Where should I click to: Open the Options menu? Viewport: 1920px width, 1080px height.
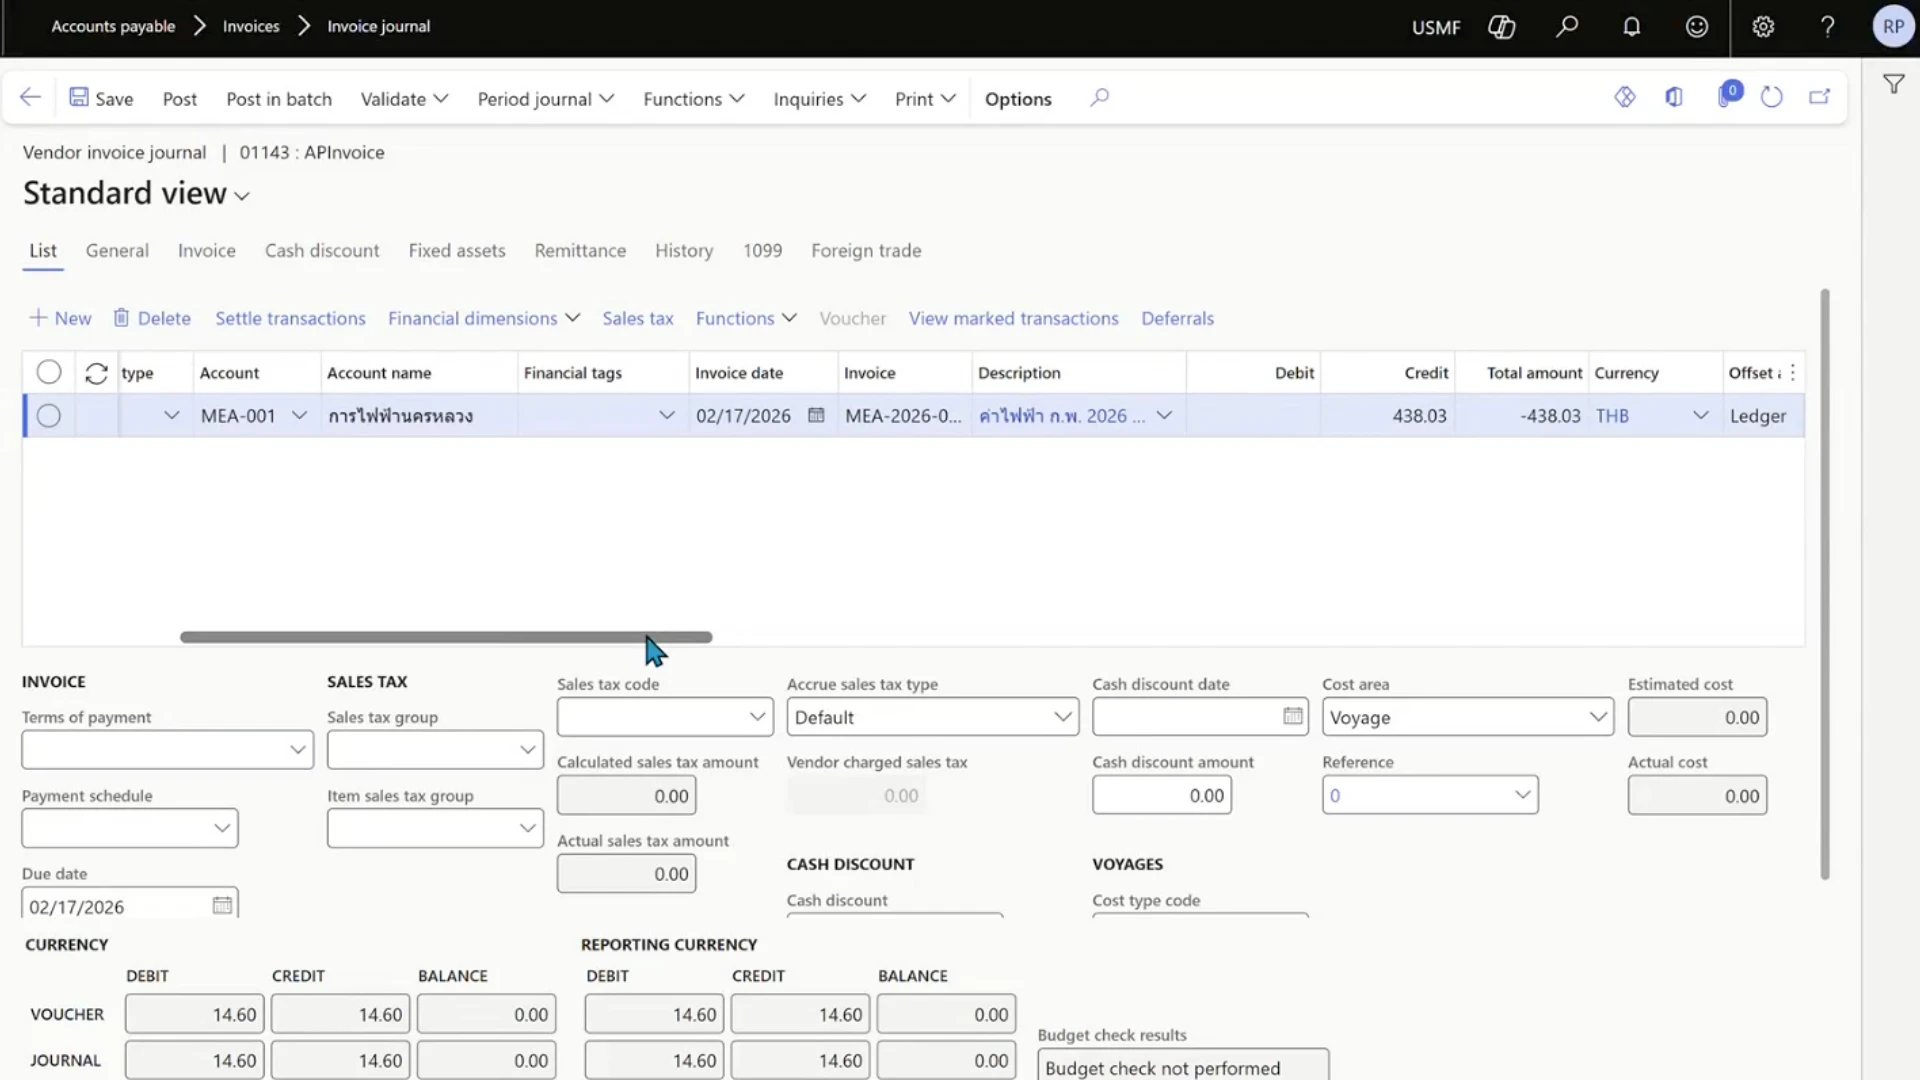coord(1018,99)
